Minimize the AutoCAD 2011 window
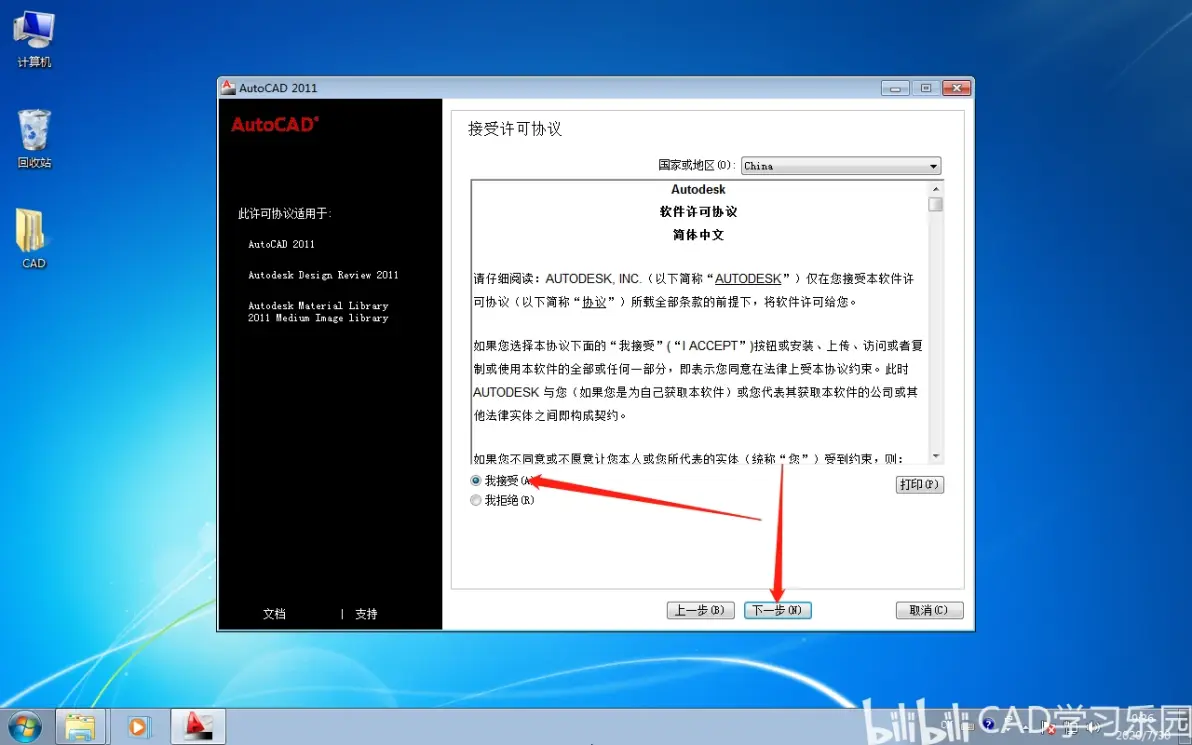Screen dimensions: 1192x745 coord(895,88)
